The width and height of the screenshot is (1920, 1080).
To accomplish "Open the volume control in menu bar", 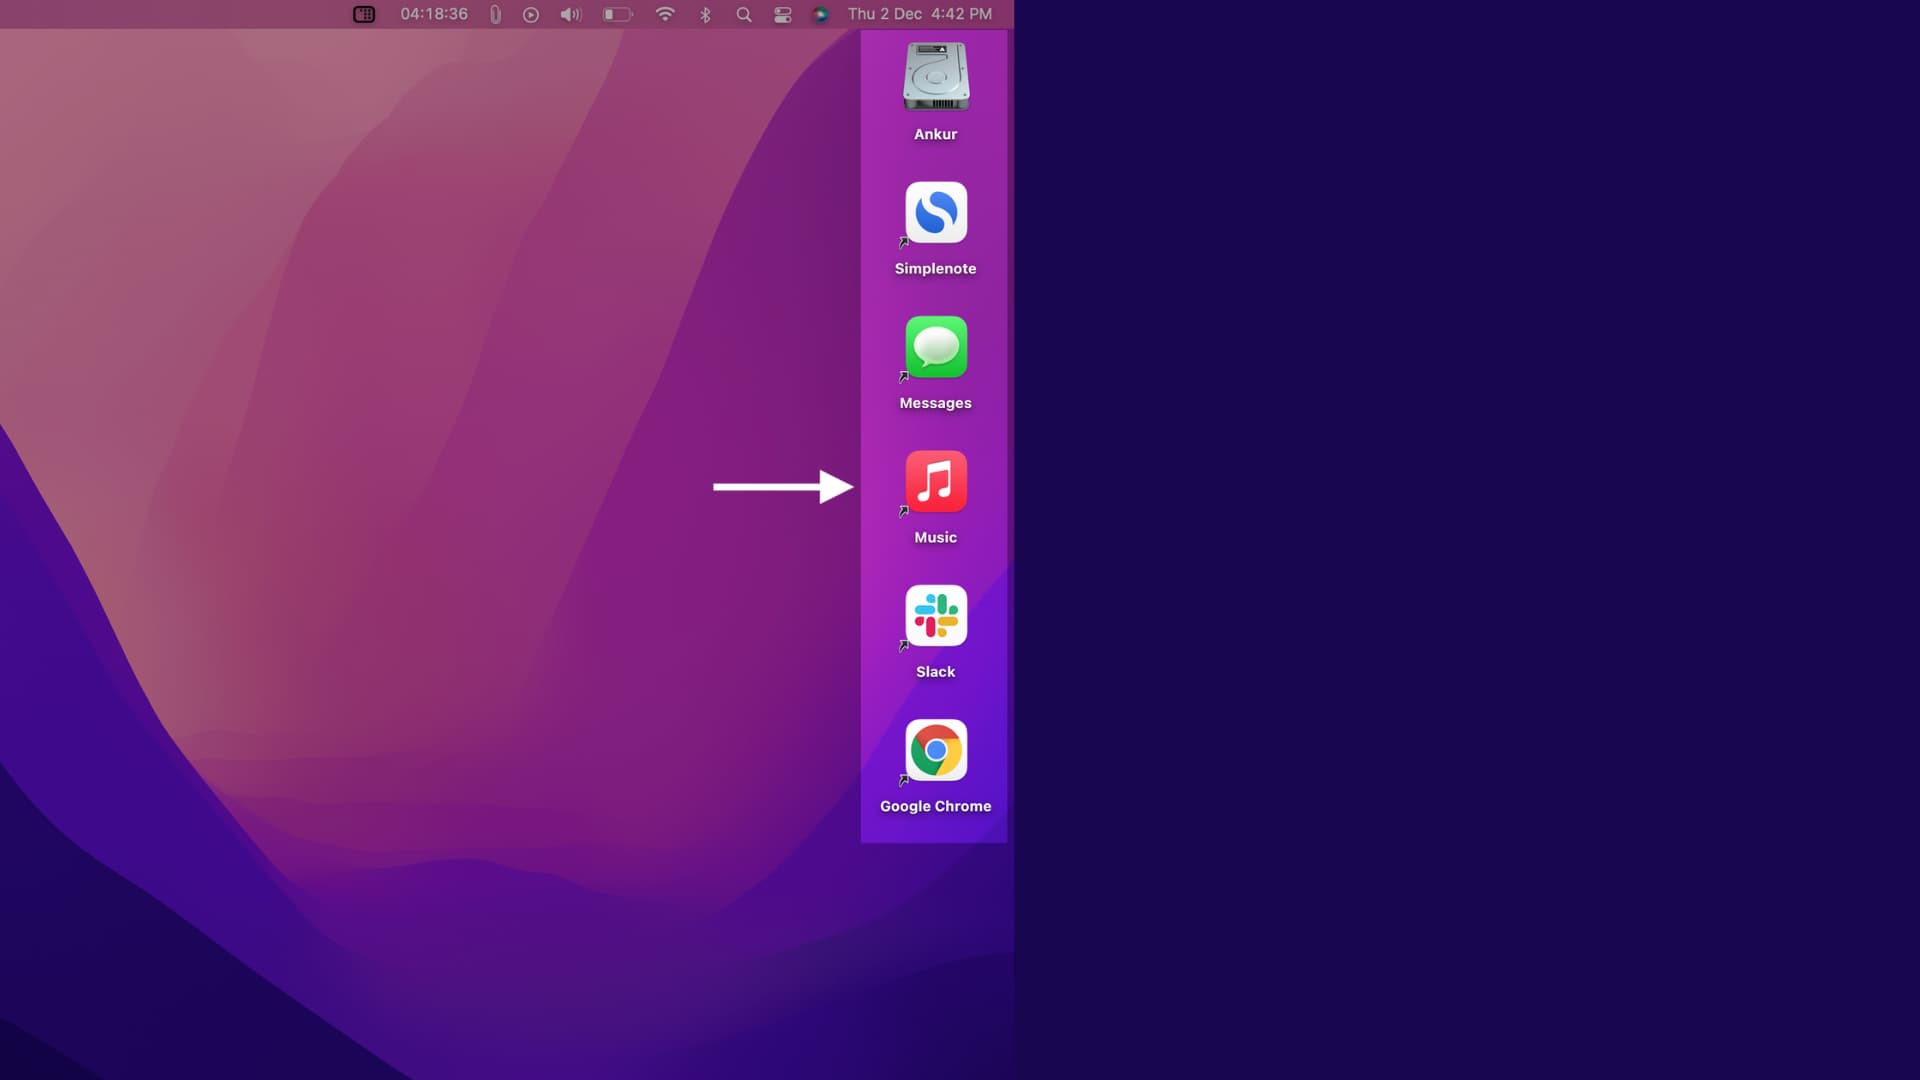I will click(x=570, y=15).
